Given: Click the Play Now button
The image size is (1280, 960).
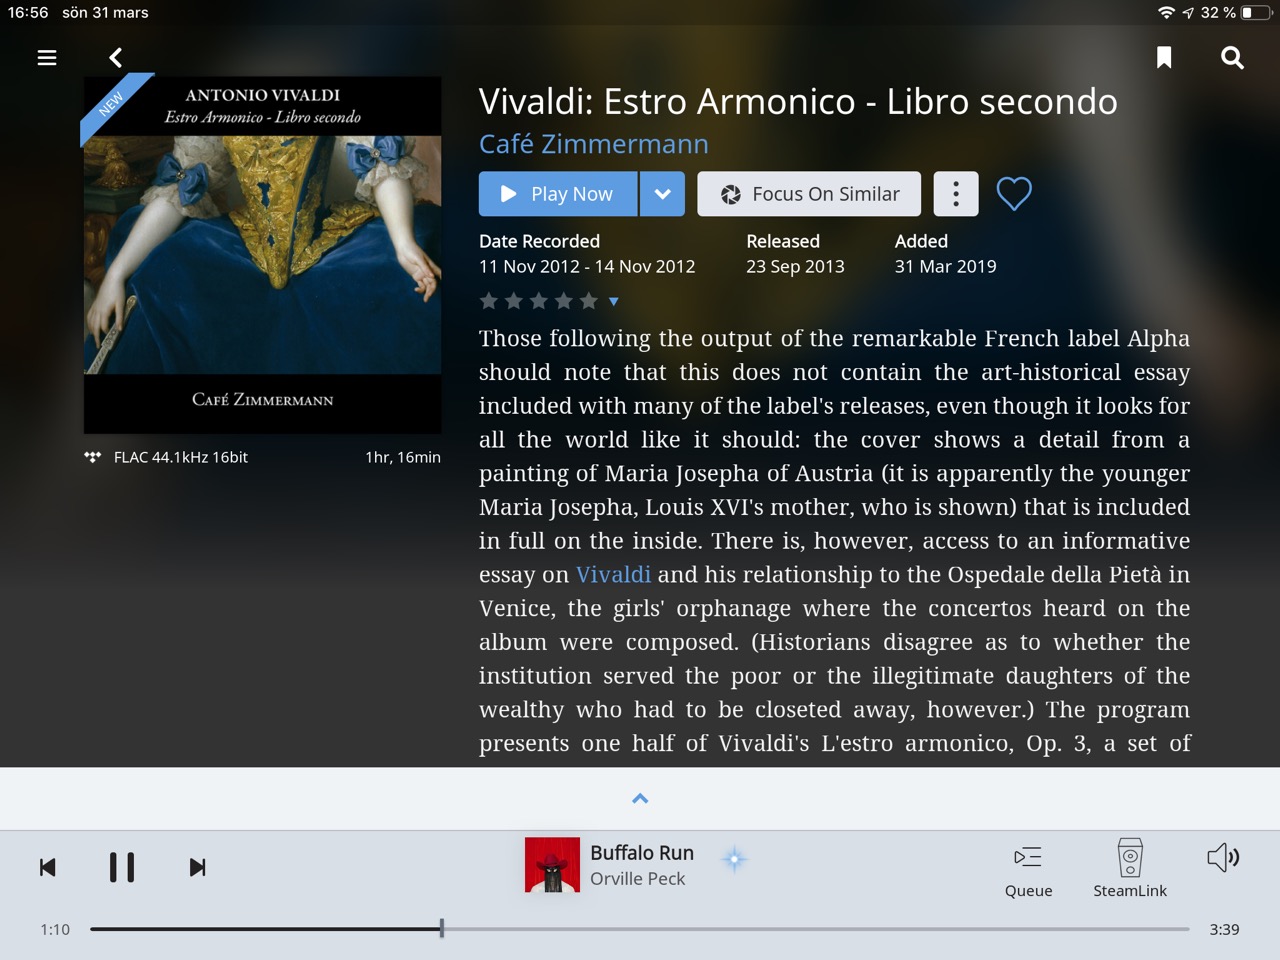Looking at the screenshot, I should point(558,194).
